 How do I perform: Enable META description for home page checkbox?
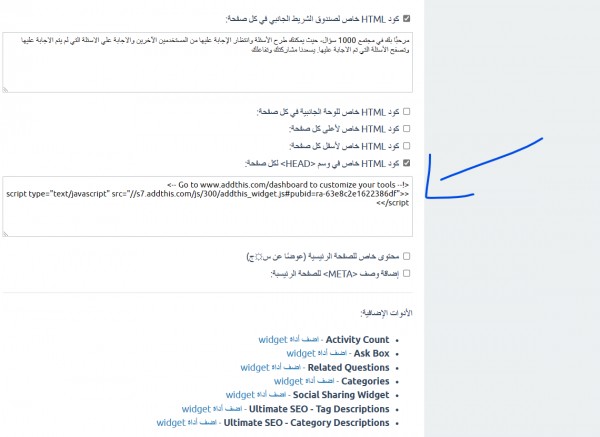pyautogui.click(x=405, y=272)
